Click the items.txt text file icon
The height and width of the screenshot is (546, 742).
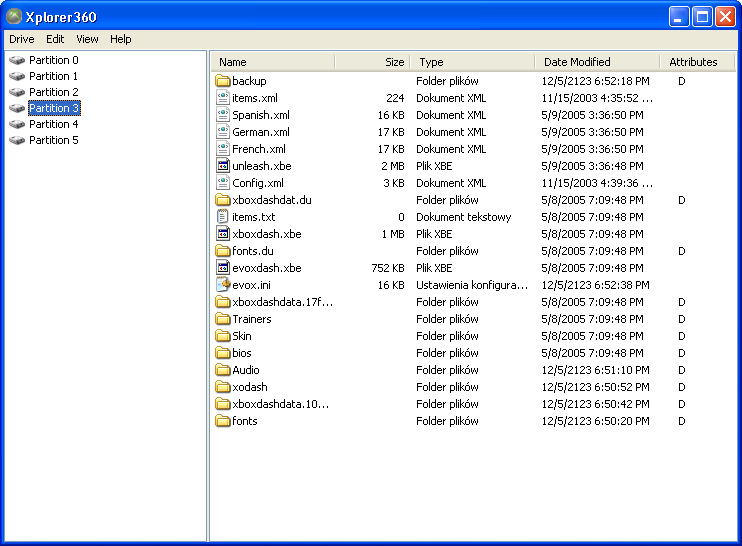click(x=222, y=217)
